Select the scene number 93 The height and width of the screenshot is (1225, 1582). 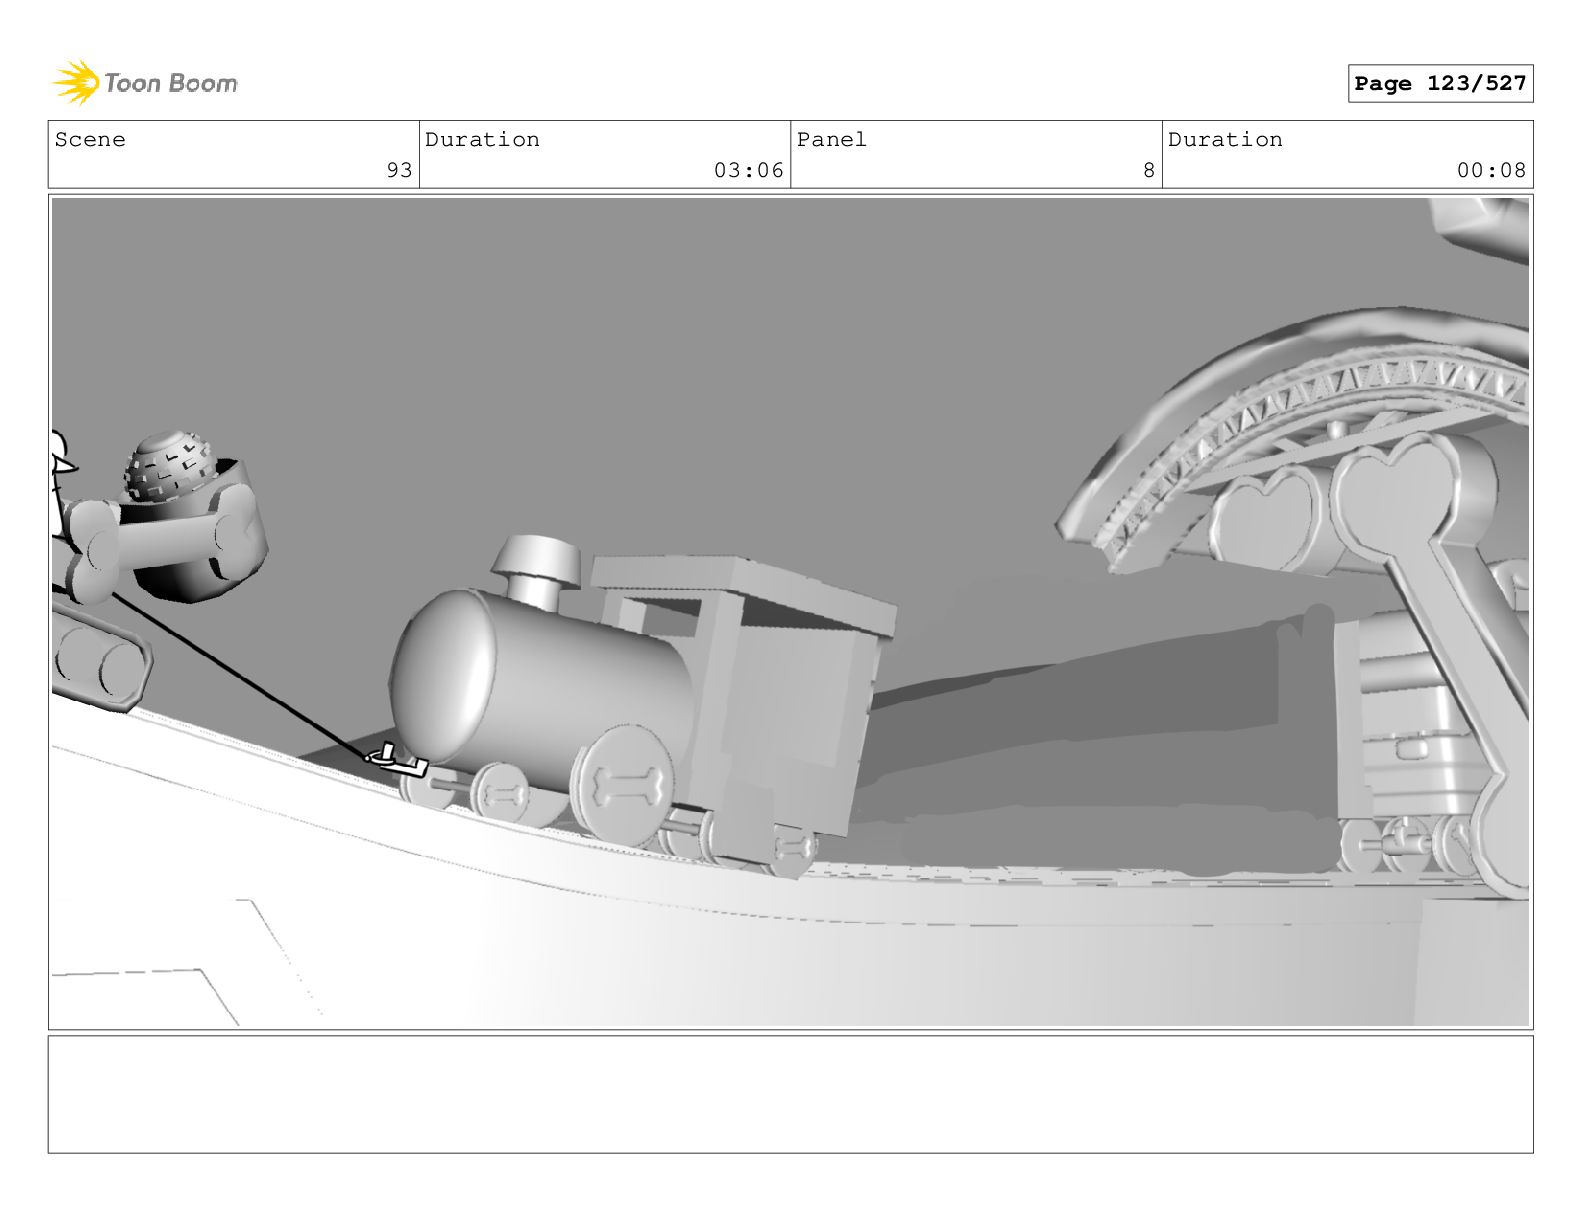(x=399, y=170)
